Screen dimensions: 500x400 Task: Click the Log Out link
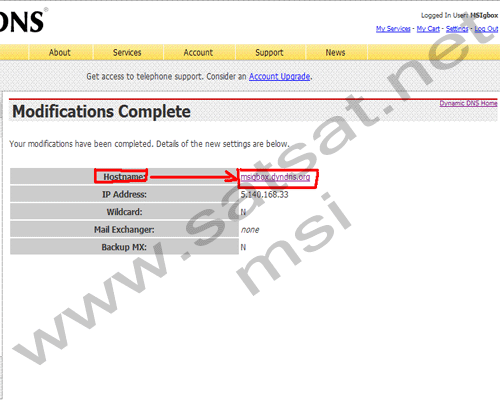point(486,29)
